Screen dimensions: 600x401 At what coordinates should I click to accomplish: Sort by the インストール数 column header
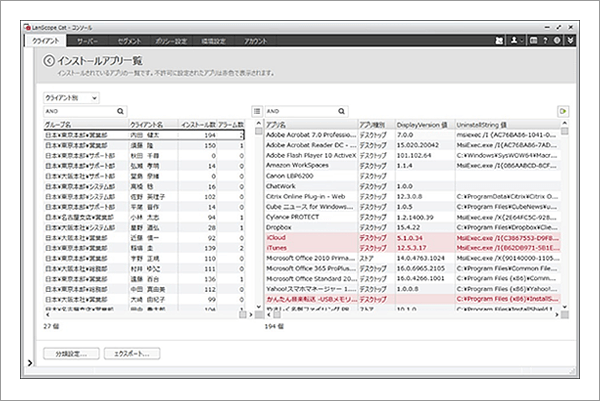pos(197,123)
